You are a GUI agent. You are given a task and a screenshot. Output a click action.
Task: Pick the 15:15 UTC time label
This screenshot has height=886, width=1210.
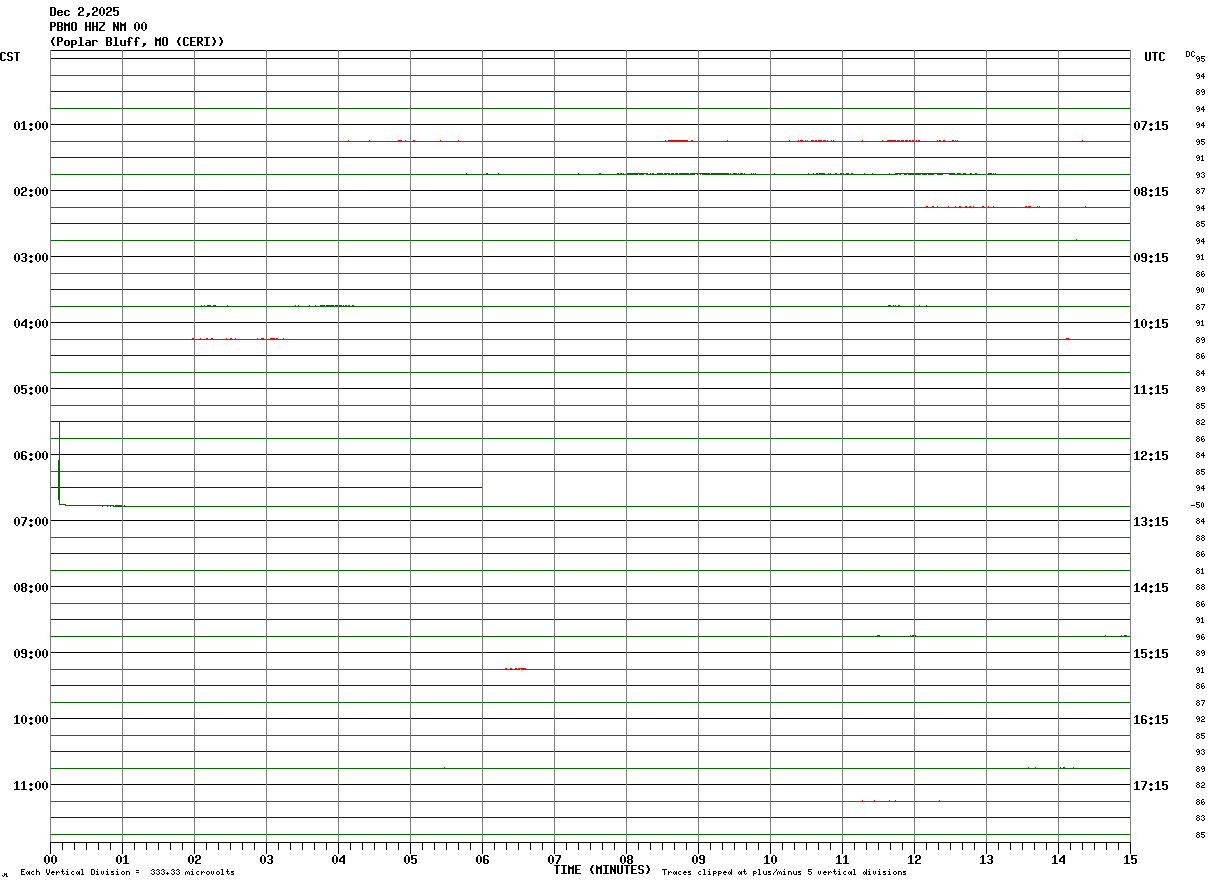[1150, 653]
